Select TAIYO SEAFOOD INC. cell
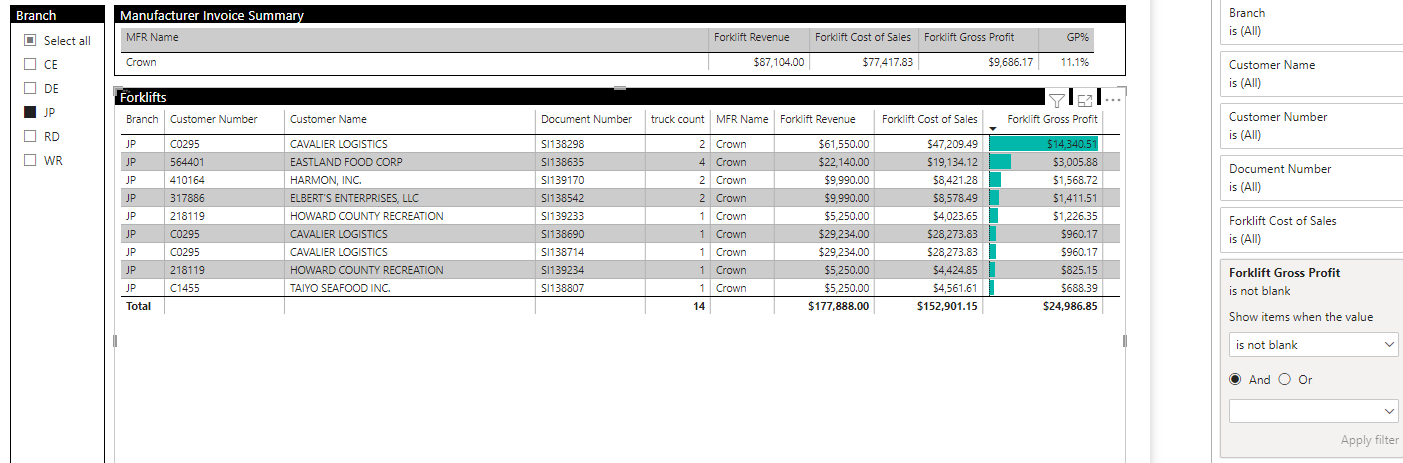Viewport: 1403px width, 463px height. pos(340,288)
